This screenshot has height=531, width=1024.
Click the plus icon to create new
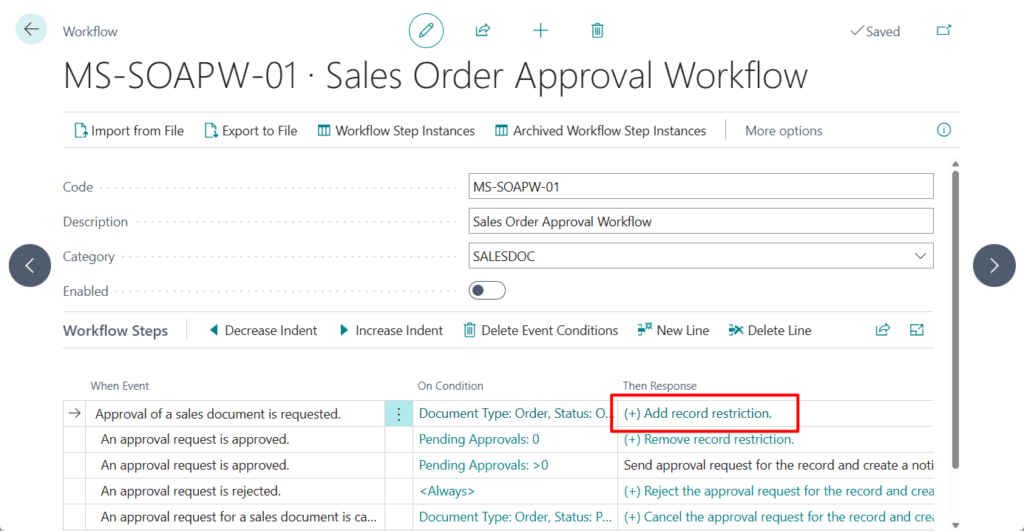click(x=540, y=31)
